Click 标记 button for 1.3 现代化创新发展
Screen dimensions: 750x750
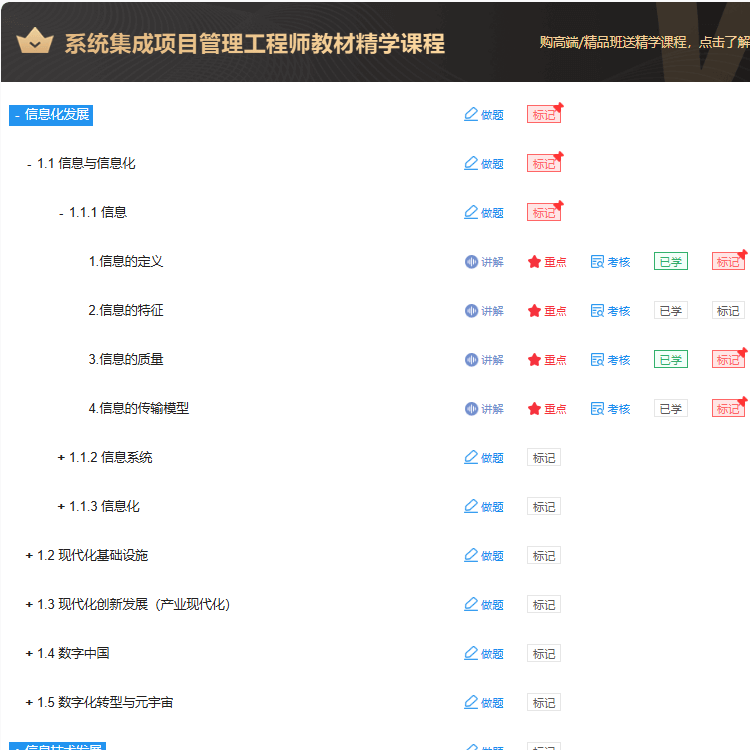point(544,605)
